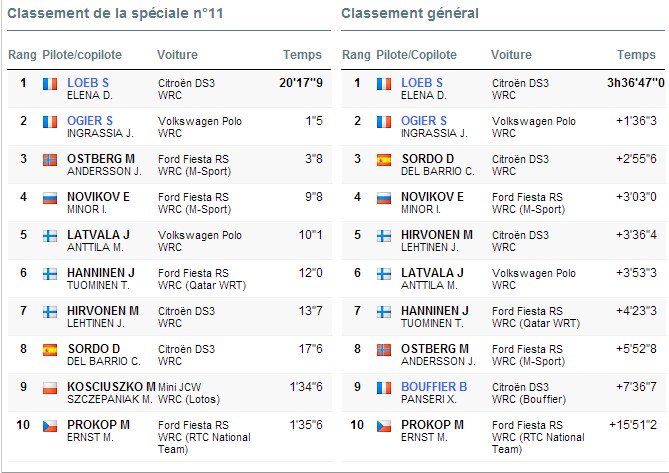Viewport: 669px width, 473px height.
Task: Click Loeb's stage time 20'17''9
Action: pyautogui.click(x=301, y=83)
